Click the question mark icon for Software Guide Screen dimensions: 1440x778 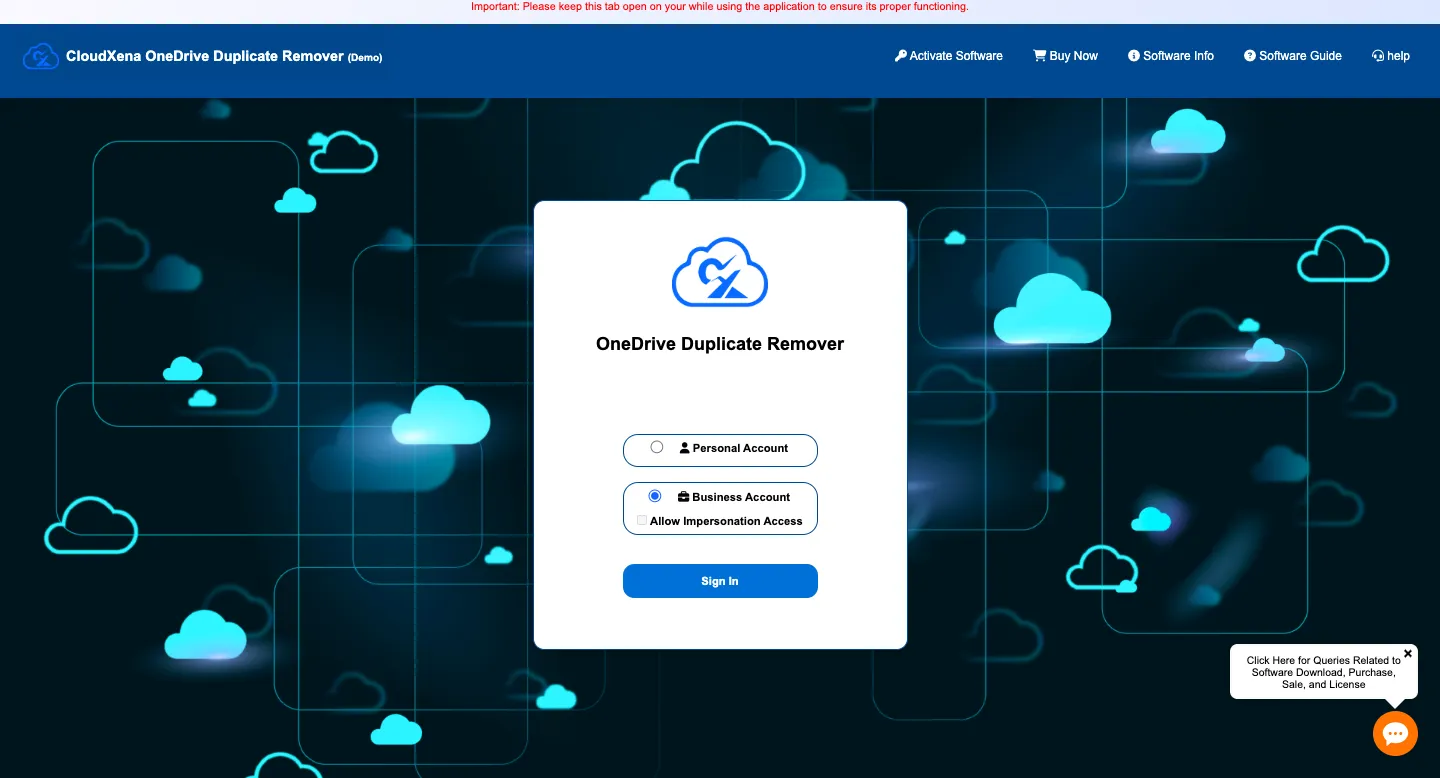1249,56
